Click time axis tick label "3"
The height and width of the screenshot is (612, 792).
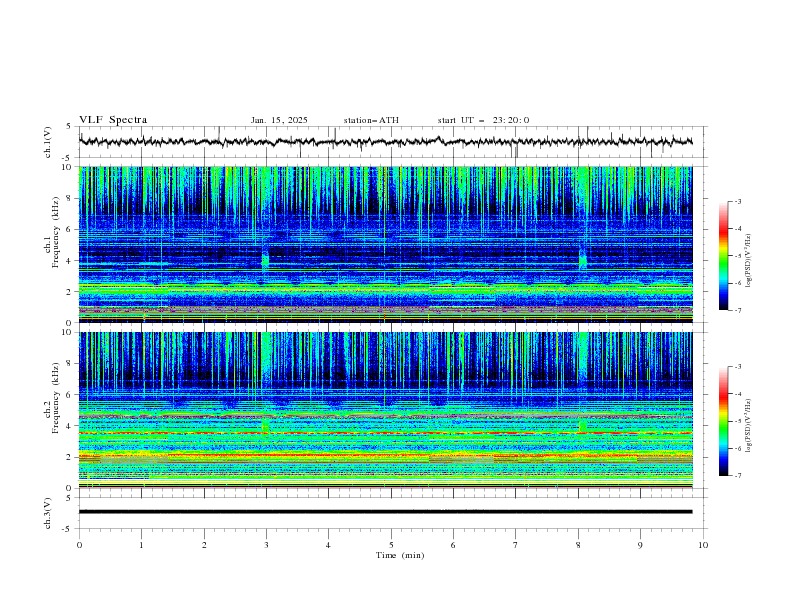pos(266,545)
